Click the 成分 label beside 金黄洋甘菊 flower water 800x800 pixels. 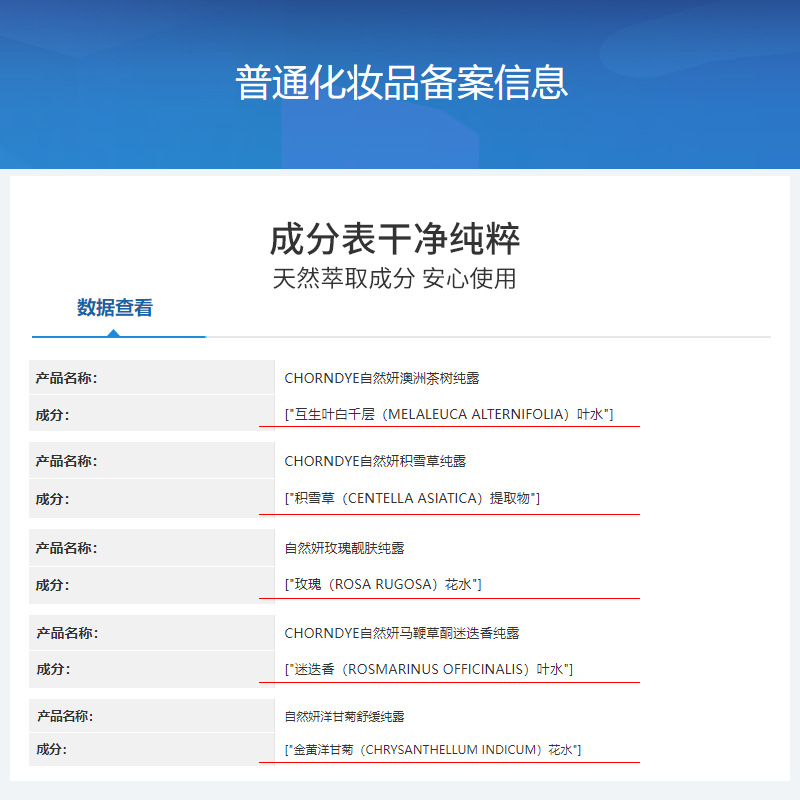(53, 749)
